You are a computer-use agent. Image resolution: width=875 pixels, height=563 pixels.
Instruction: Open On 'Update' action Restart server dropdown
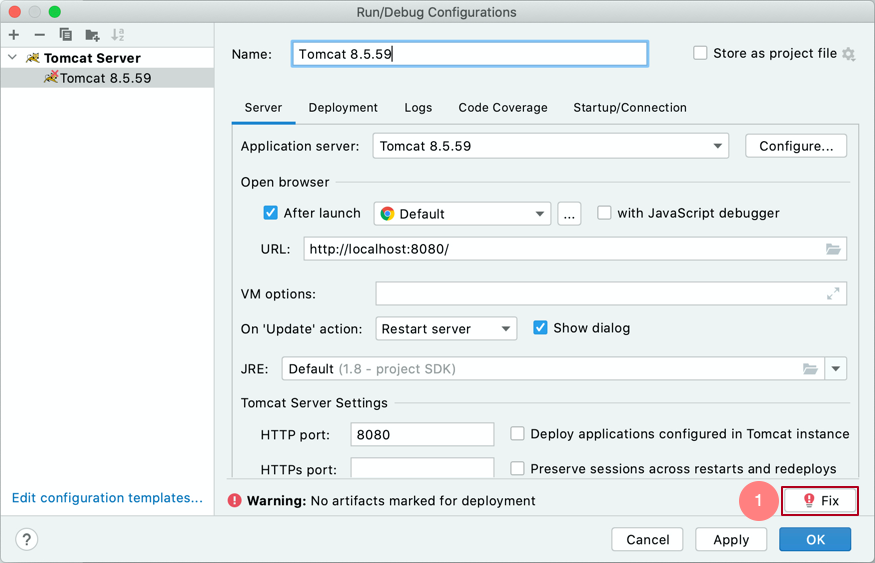pyautogui.click(x=446, y=329)
